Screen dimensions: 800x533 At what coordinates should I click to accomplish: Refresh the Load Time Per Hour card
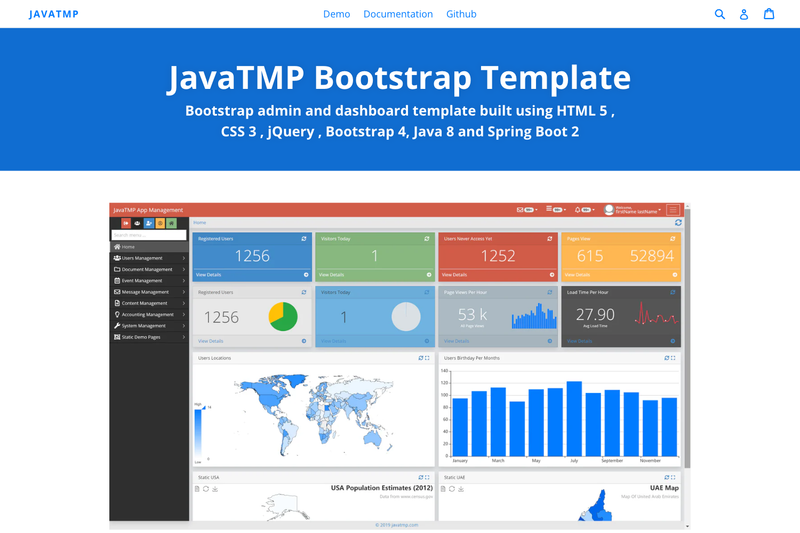[x=673, y=292]
